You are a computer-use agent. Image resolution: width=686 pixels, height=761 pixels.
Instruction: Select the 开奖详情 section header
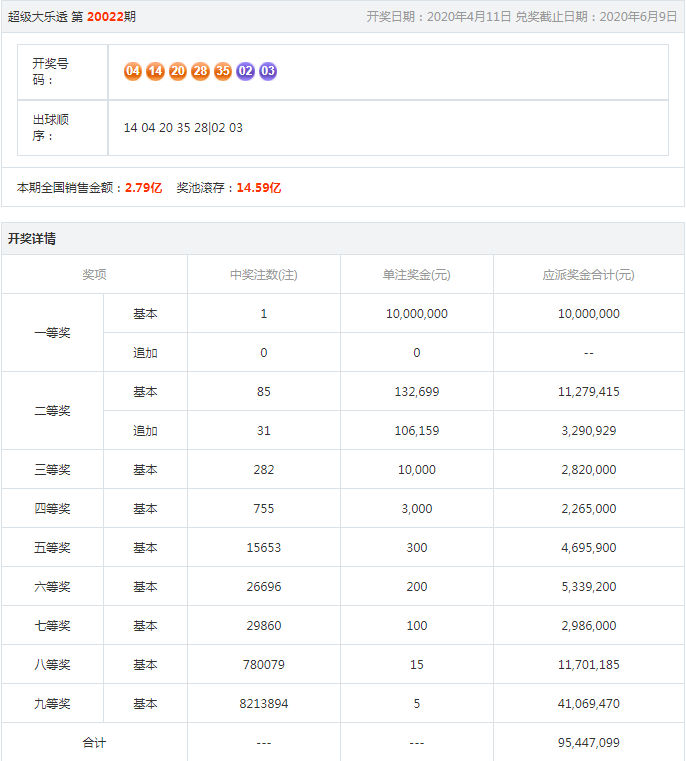click(x=32, y=239)
